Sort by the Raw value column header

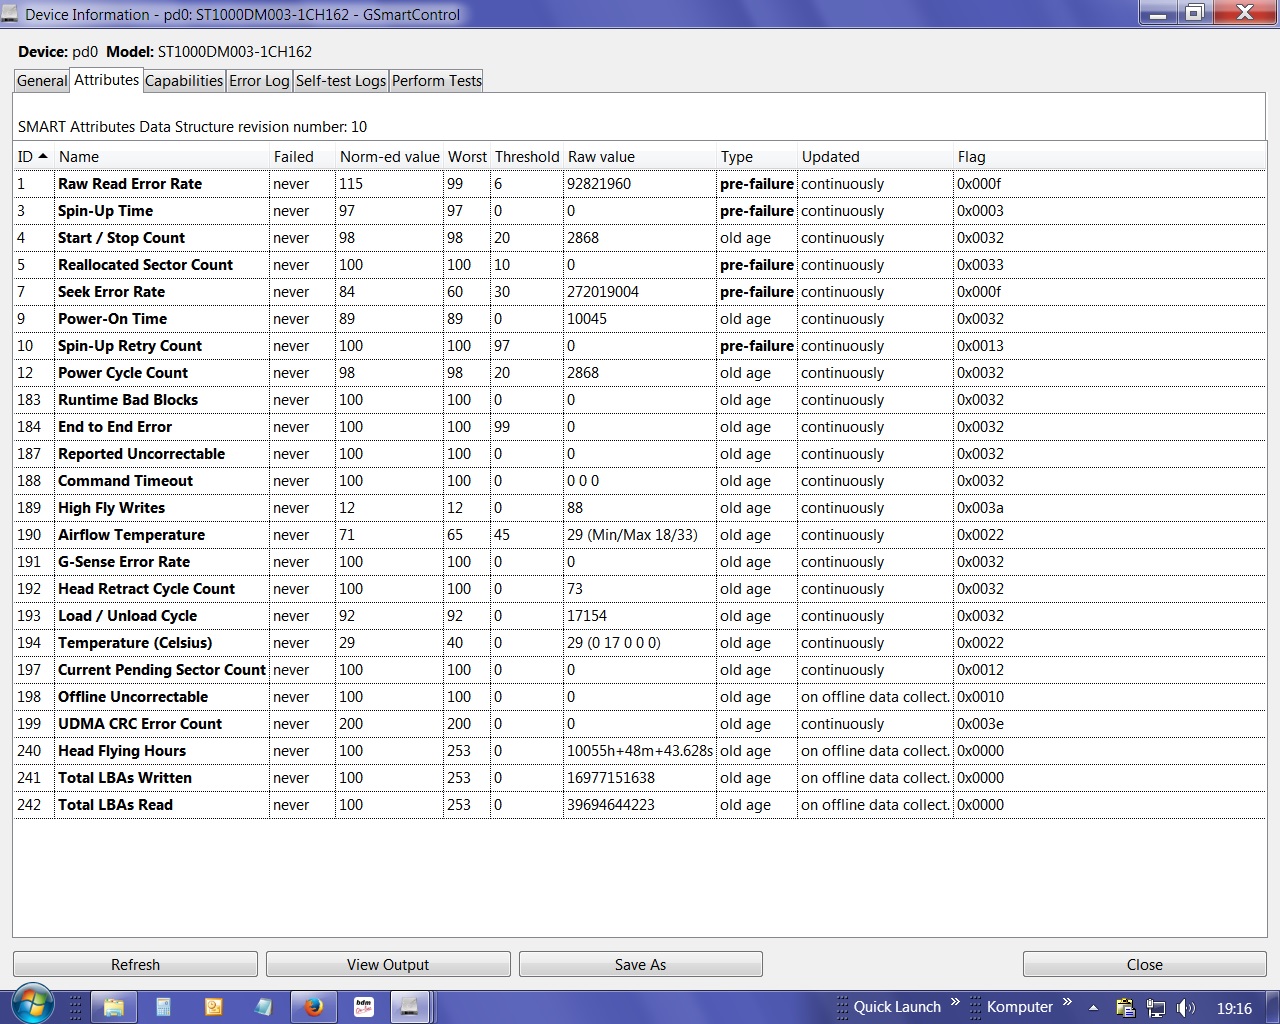pyautogui.click(x=640, y=156)
